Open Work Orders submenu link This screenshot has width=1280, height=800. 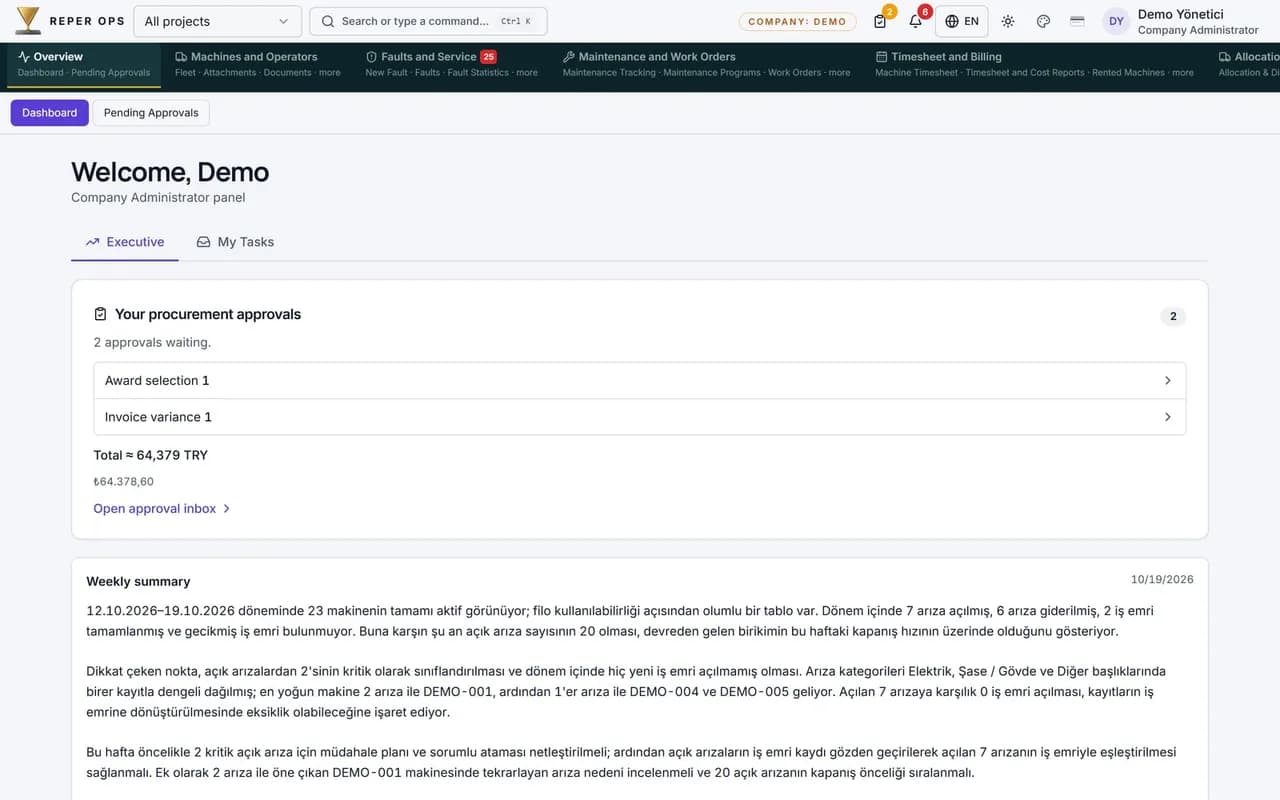pos(795,73)
